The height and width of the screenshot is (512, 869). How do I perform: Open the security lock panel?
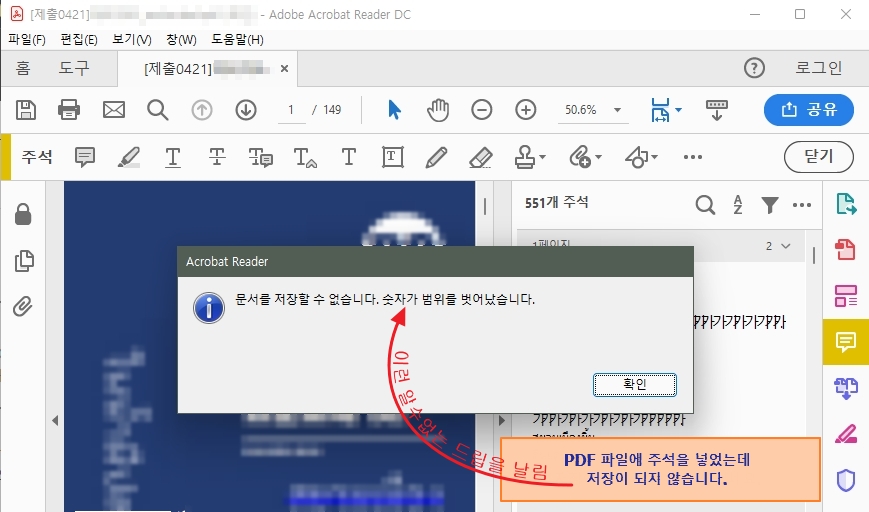click(23, 214)
